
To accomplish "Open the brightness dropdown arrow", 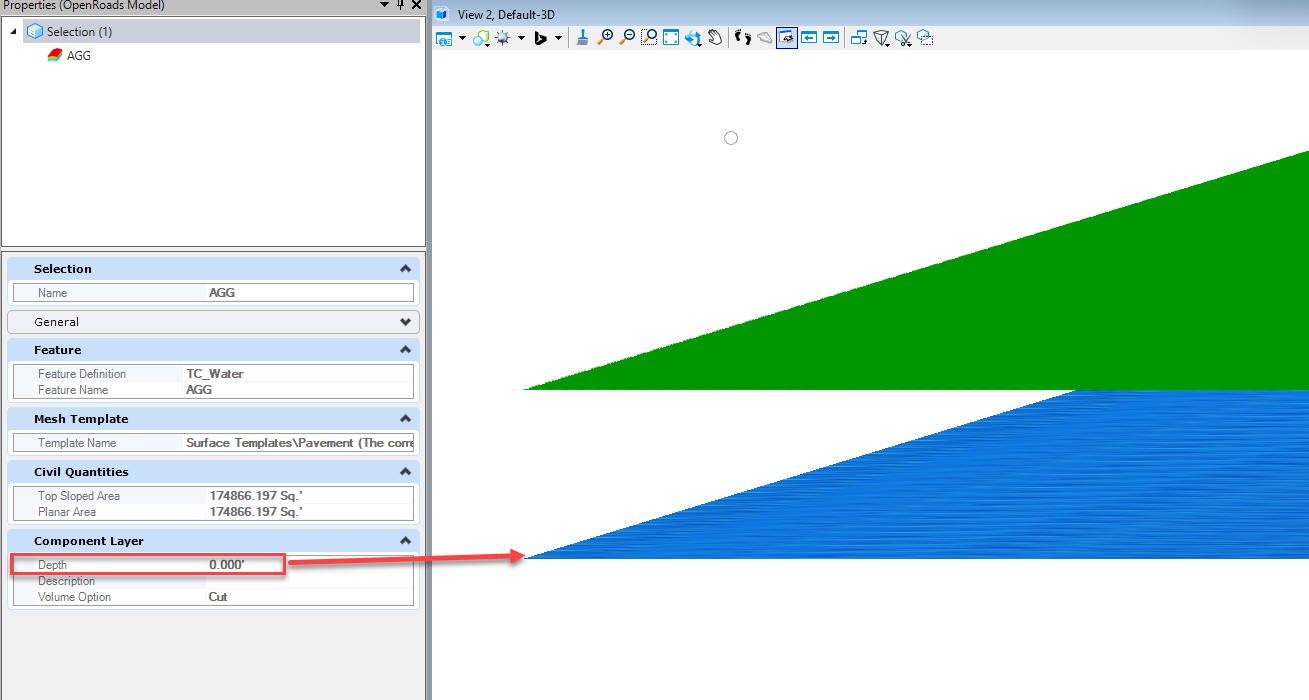I will (521, 38).
